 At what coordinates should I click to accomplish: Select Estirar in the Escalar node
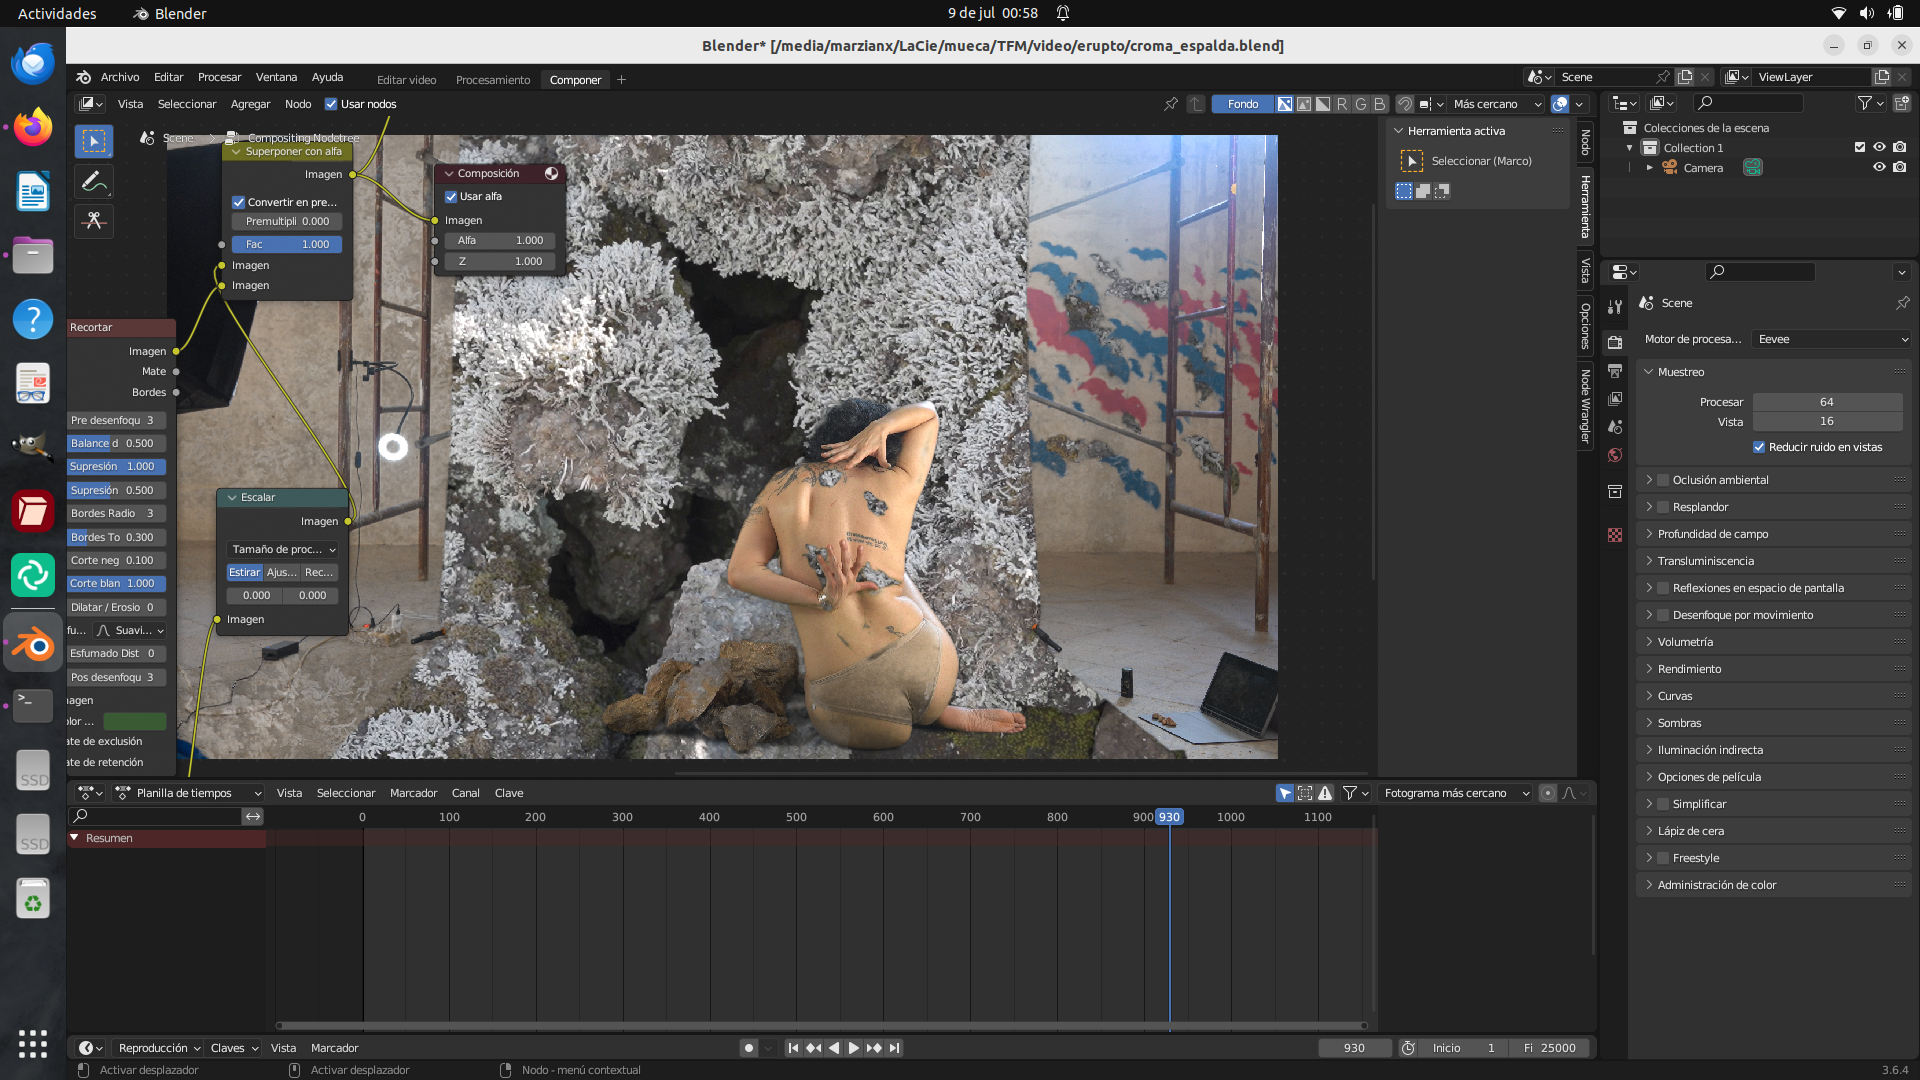tap(244, 572)
